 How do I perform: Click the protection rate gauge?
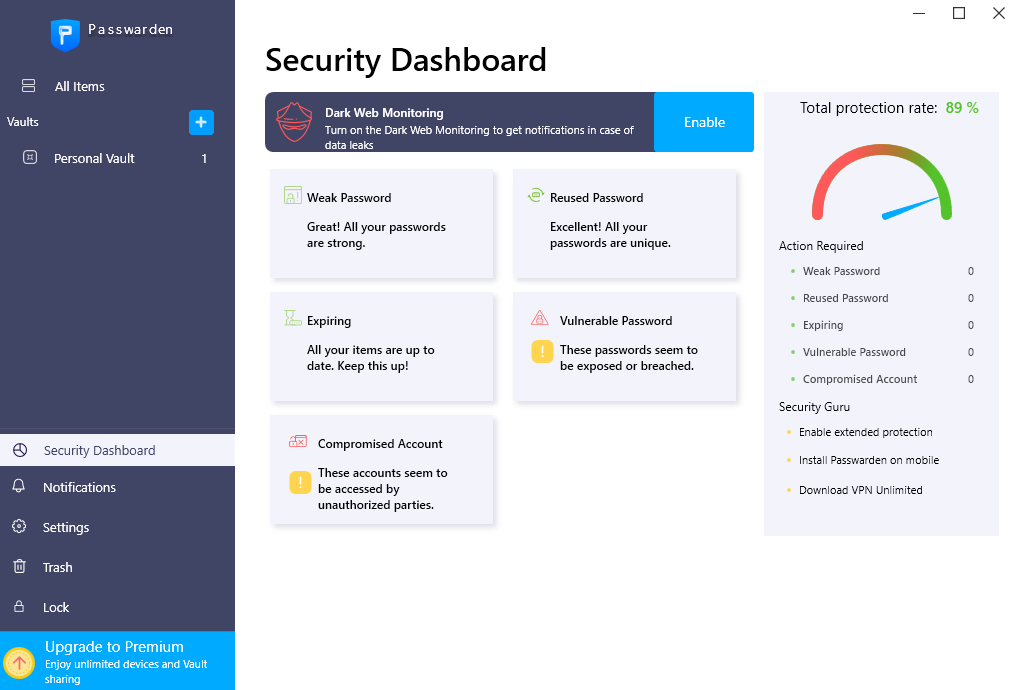[x=881, y=182]
